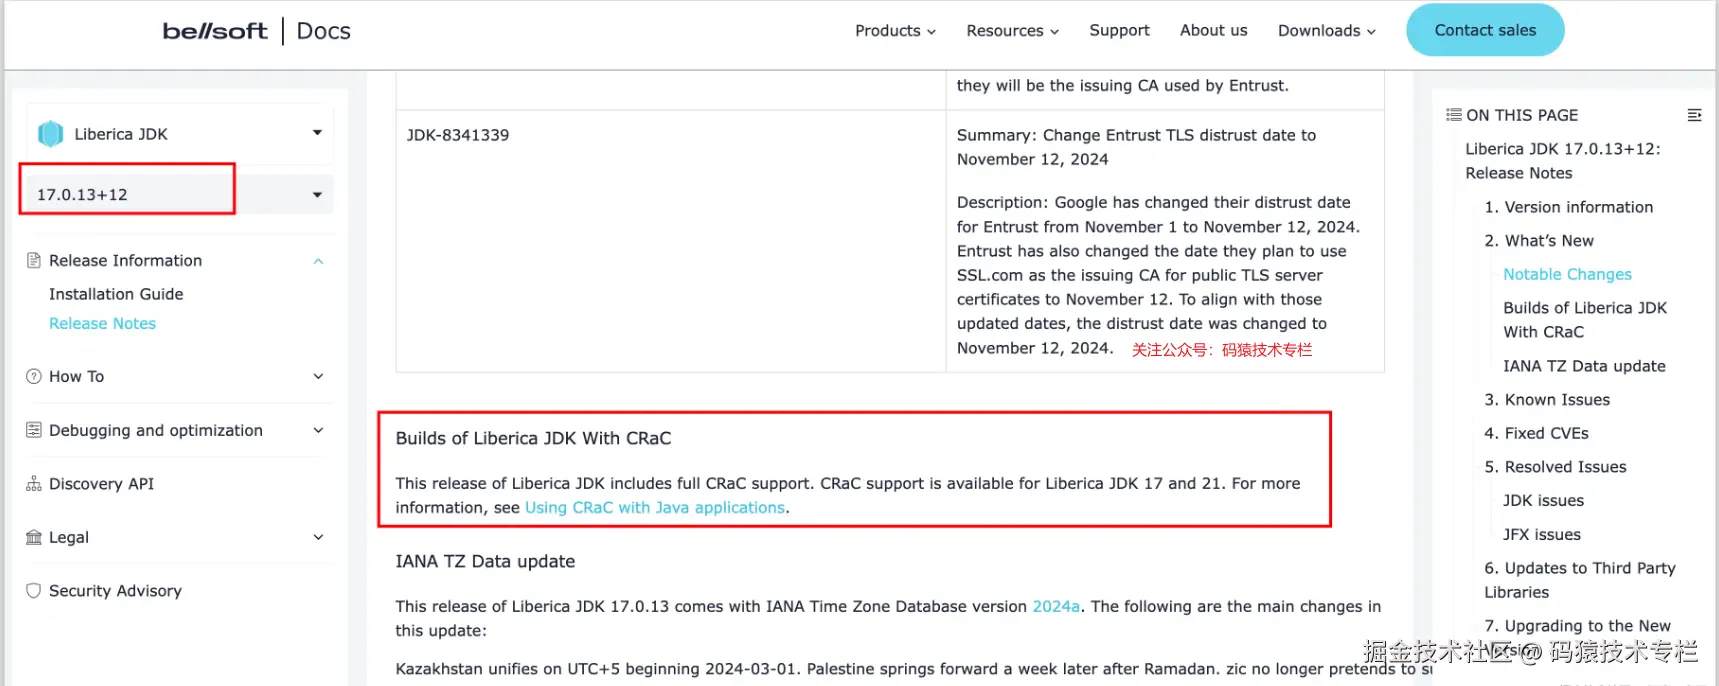The width and height of the screenshot is (1719, 686).
Task: Go to Installation Guide page
Action: (x=116, y=294)
